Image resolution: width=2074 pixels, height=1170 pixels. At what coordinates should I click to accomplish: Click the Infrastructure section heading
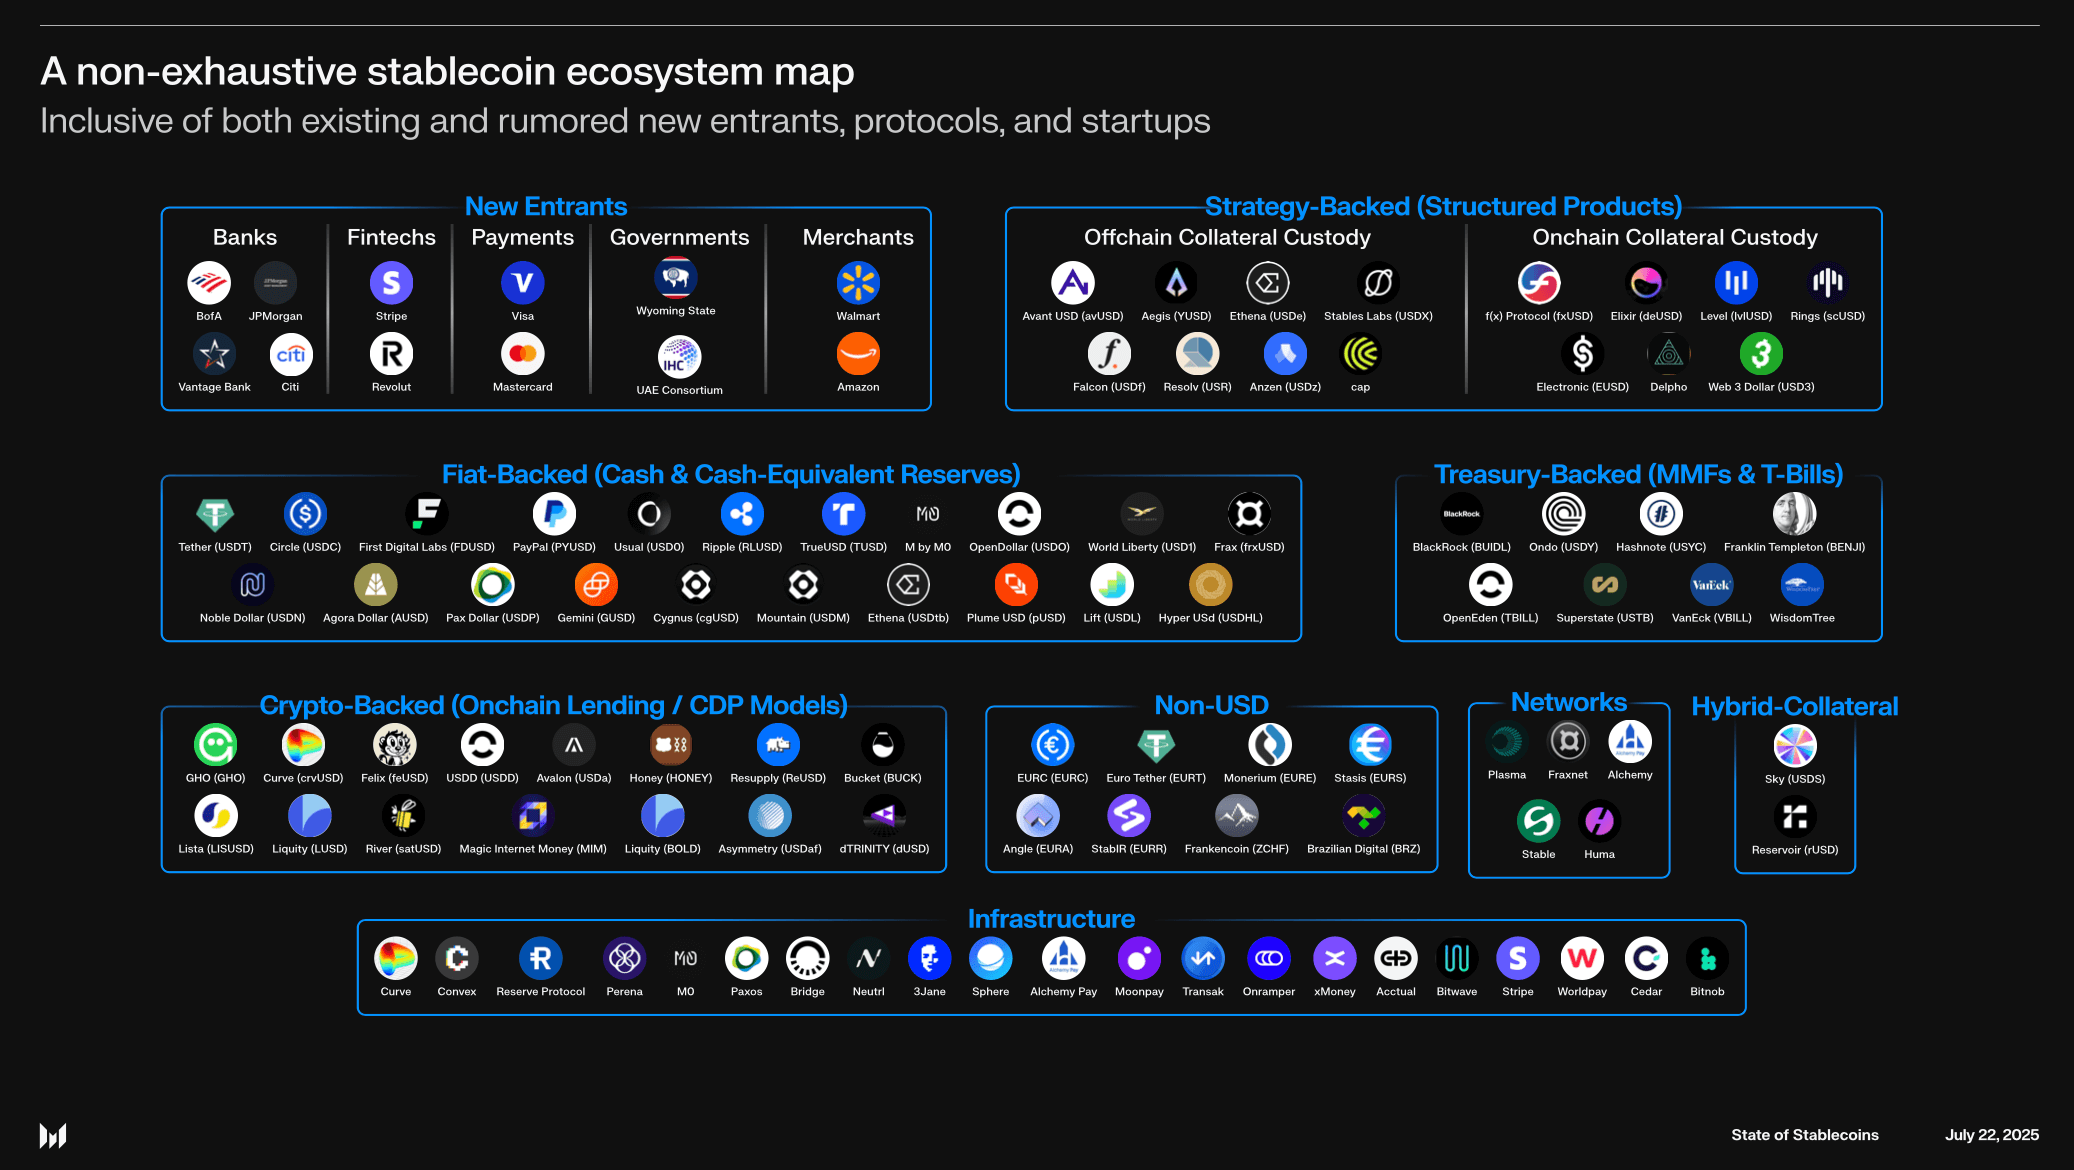tap(1051, 918)
